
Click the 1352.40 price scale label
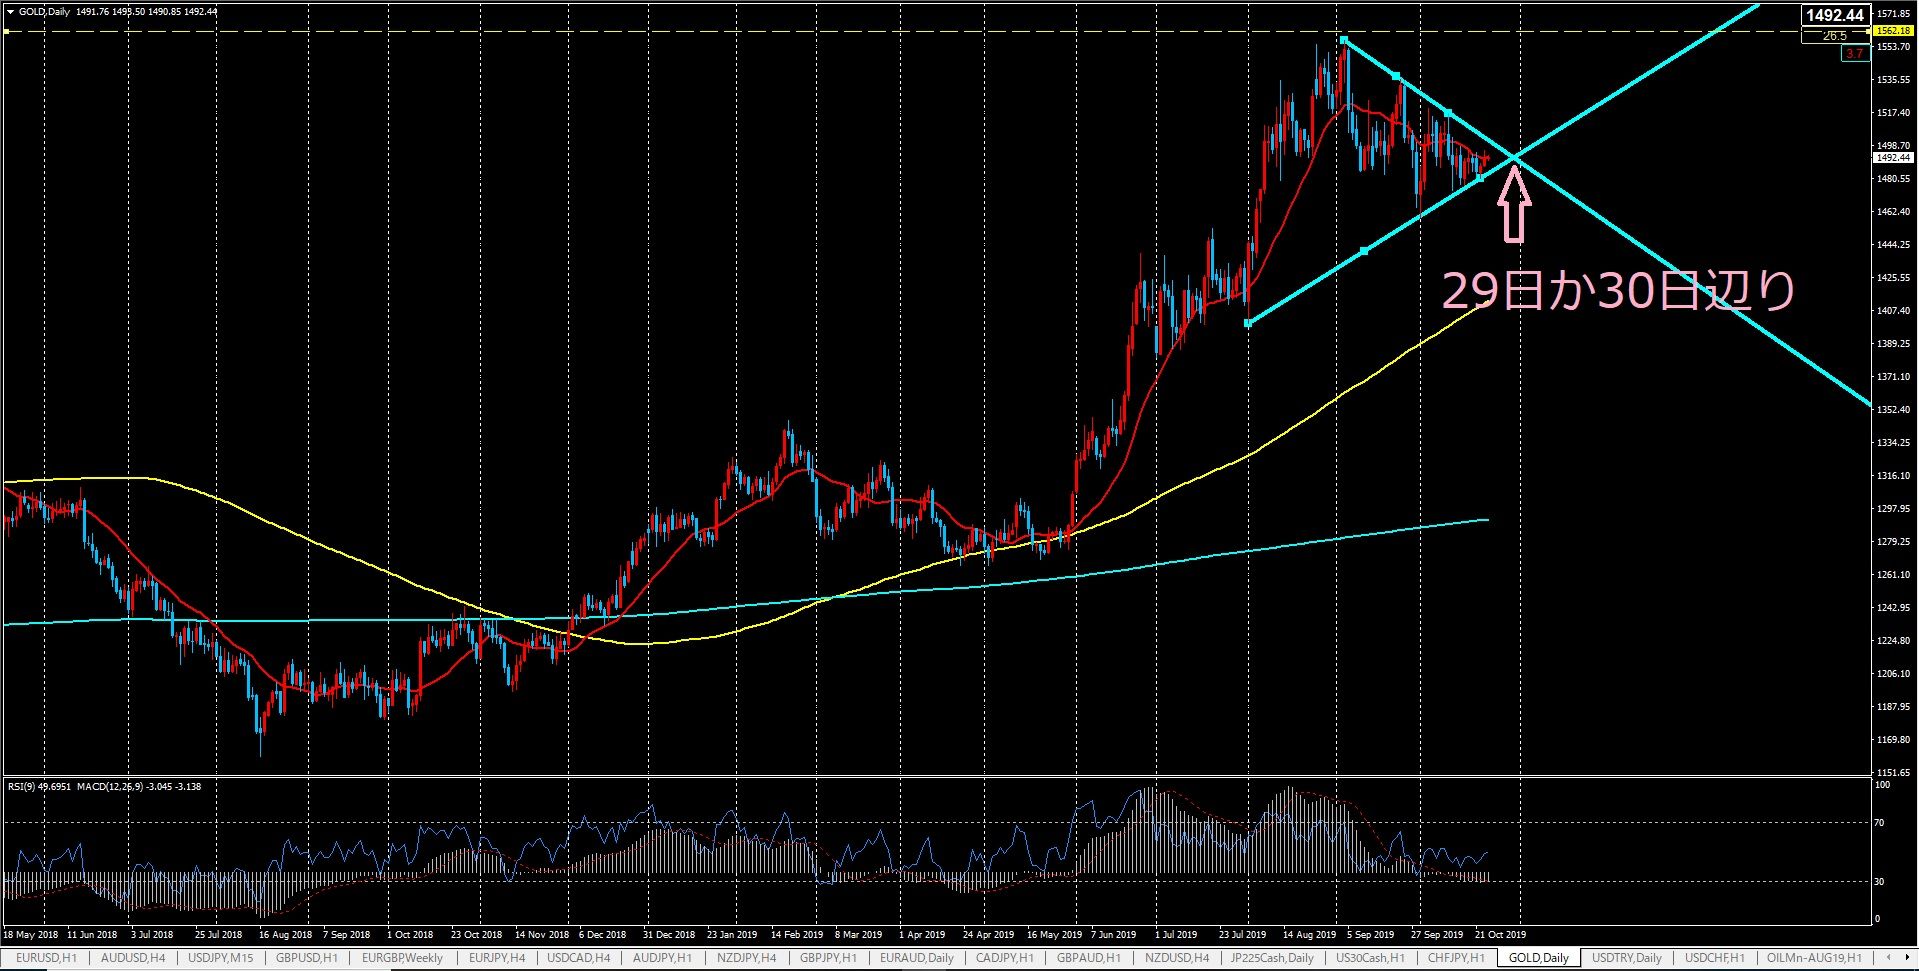click(1895, 409)
